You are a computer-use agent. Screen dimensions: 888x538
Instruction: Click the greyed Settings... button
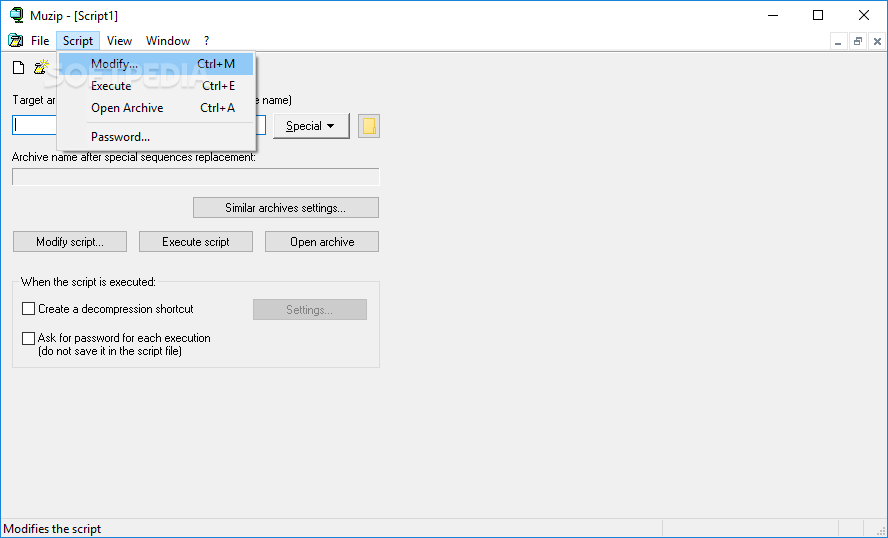click(310, 310)
